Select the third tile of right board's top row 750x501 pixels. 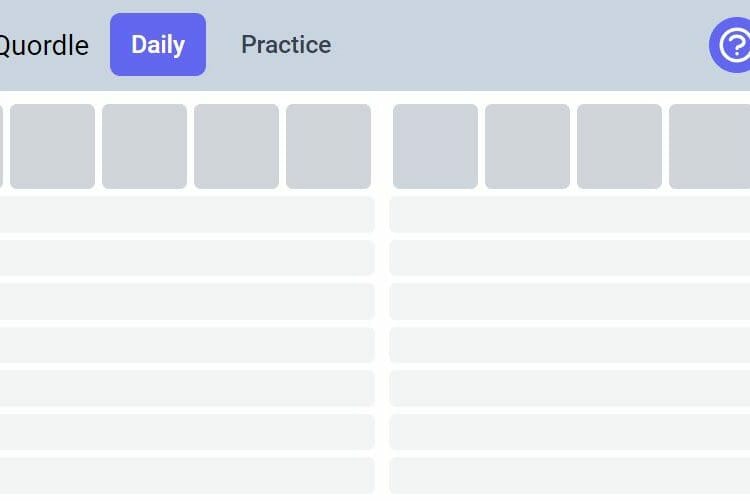619,146
